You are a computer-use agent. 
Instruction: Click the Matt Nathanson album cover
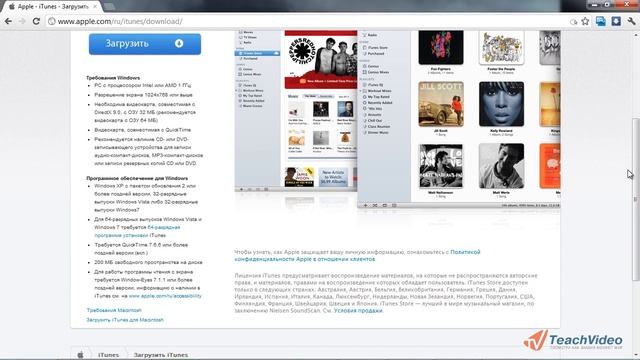coord(441,166)
